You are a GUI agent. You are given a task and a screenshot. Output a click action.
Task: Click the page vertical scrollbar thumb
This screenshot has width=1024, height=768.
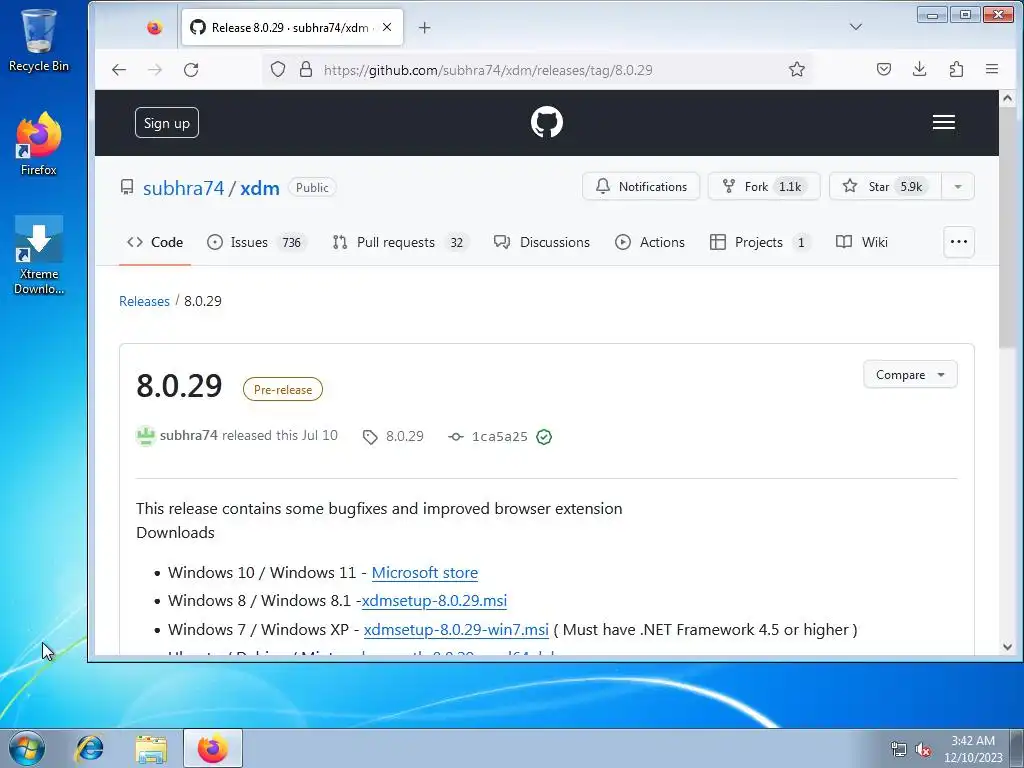[x=1007, y=227]
